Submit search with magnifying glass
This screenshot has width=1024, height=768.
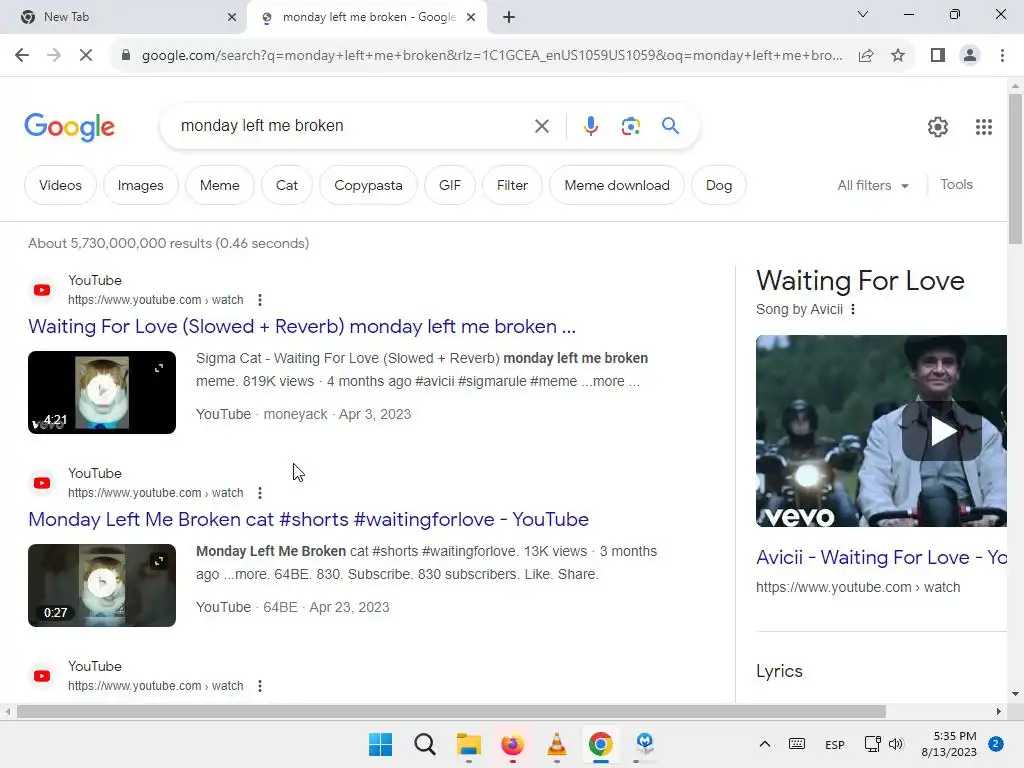click(670, 126)
